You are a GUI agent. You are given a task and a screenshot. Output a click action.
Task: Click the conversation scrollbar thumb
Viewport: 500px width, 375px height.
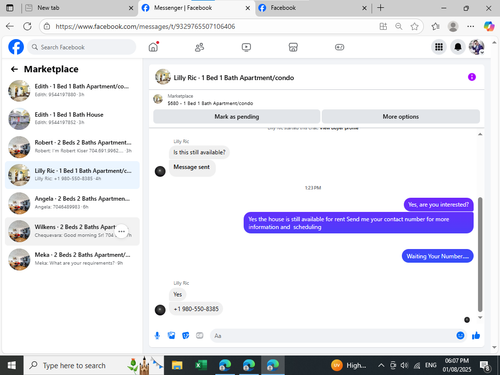(480, 254)
